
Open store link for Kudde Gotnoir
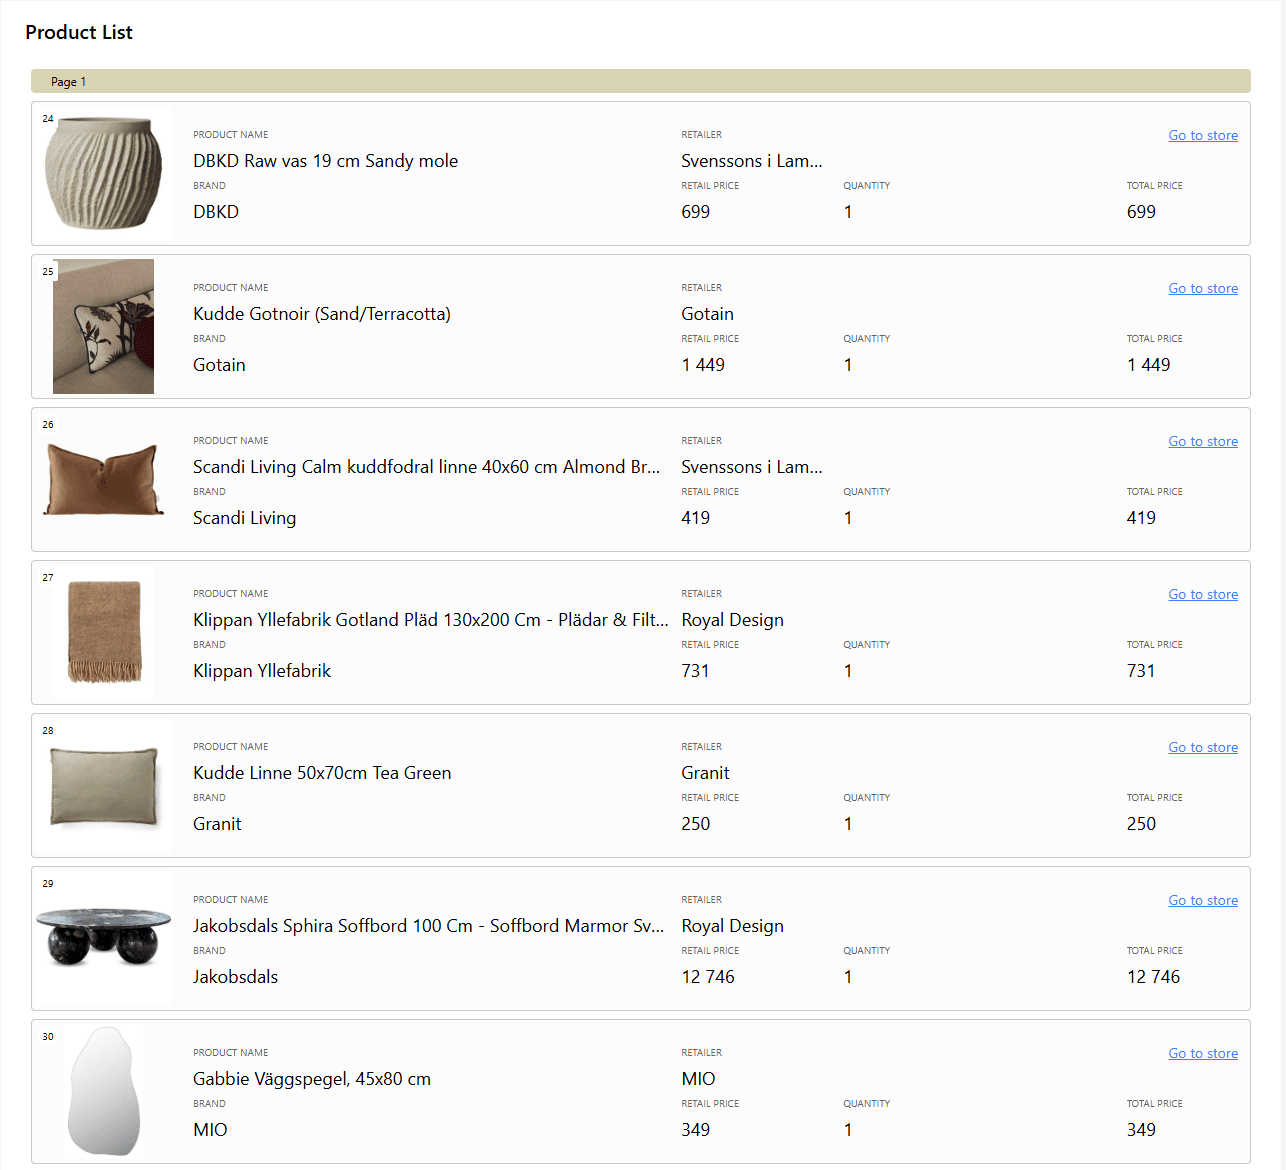[1202, 288]
